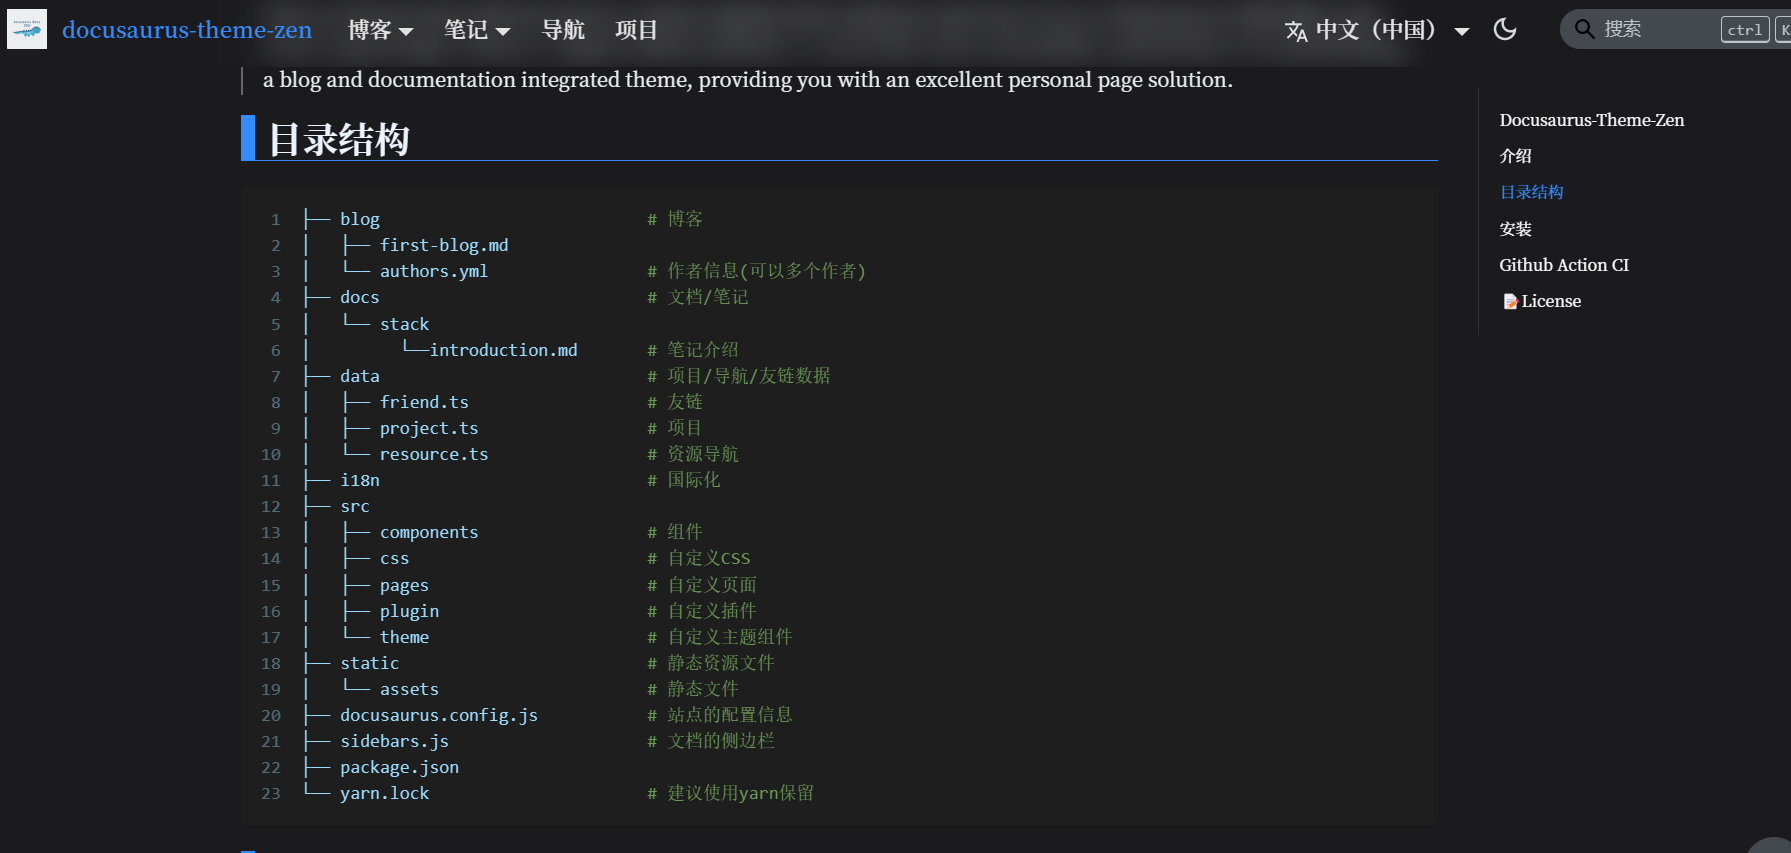Click the i18n folder line

pos(360,480)
